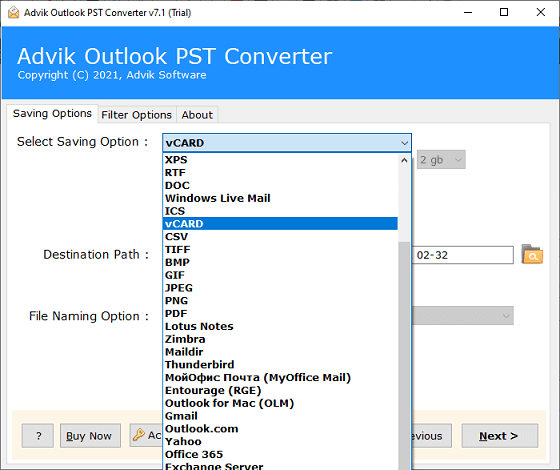Click the Buy Now button
Image resolution: width=560 pixels, height=470 pixels.
click(x=90, y=436)
